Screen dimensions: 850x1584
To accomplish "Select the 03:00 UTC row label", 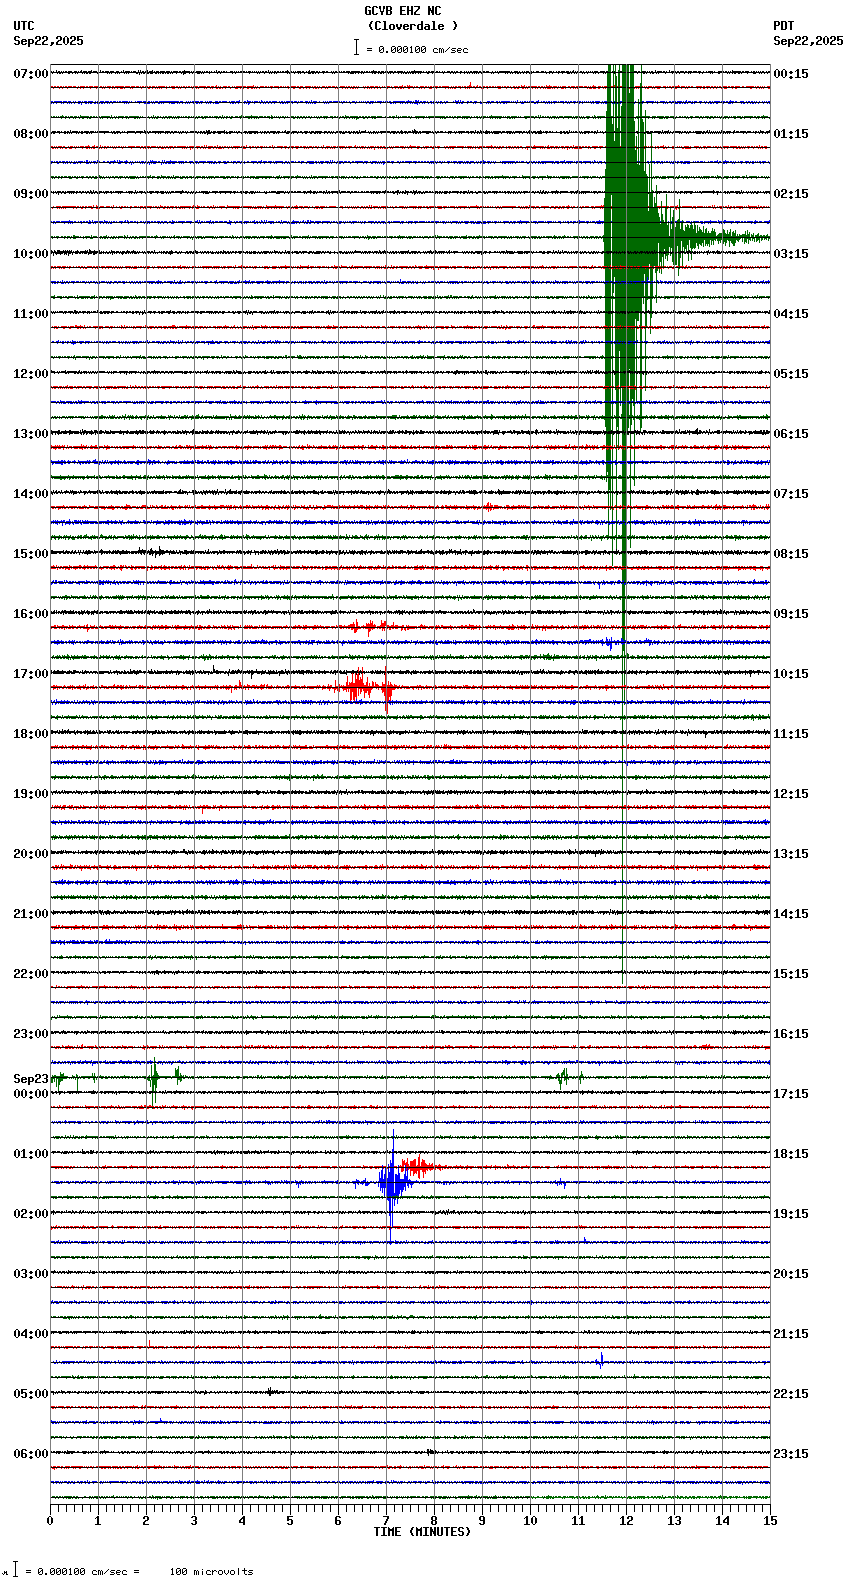I will 31,1274.
